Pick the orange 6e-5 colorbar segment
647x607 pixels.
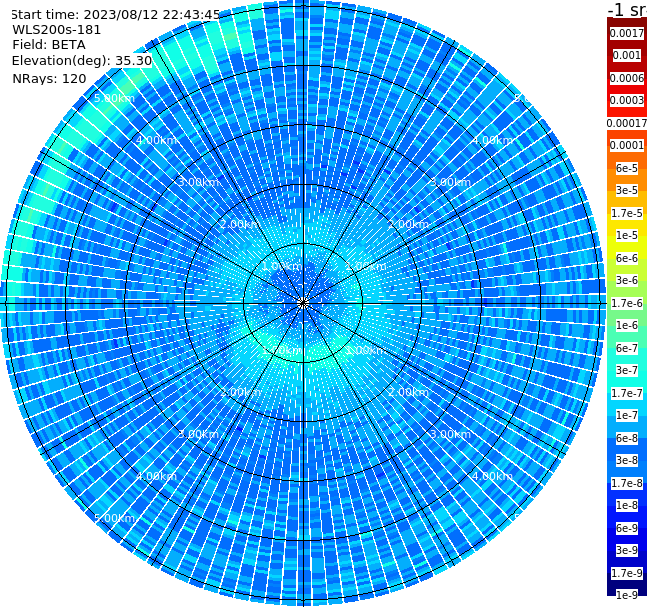pyautogui.click(x=627, y=168)
